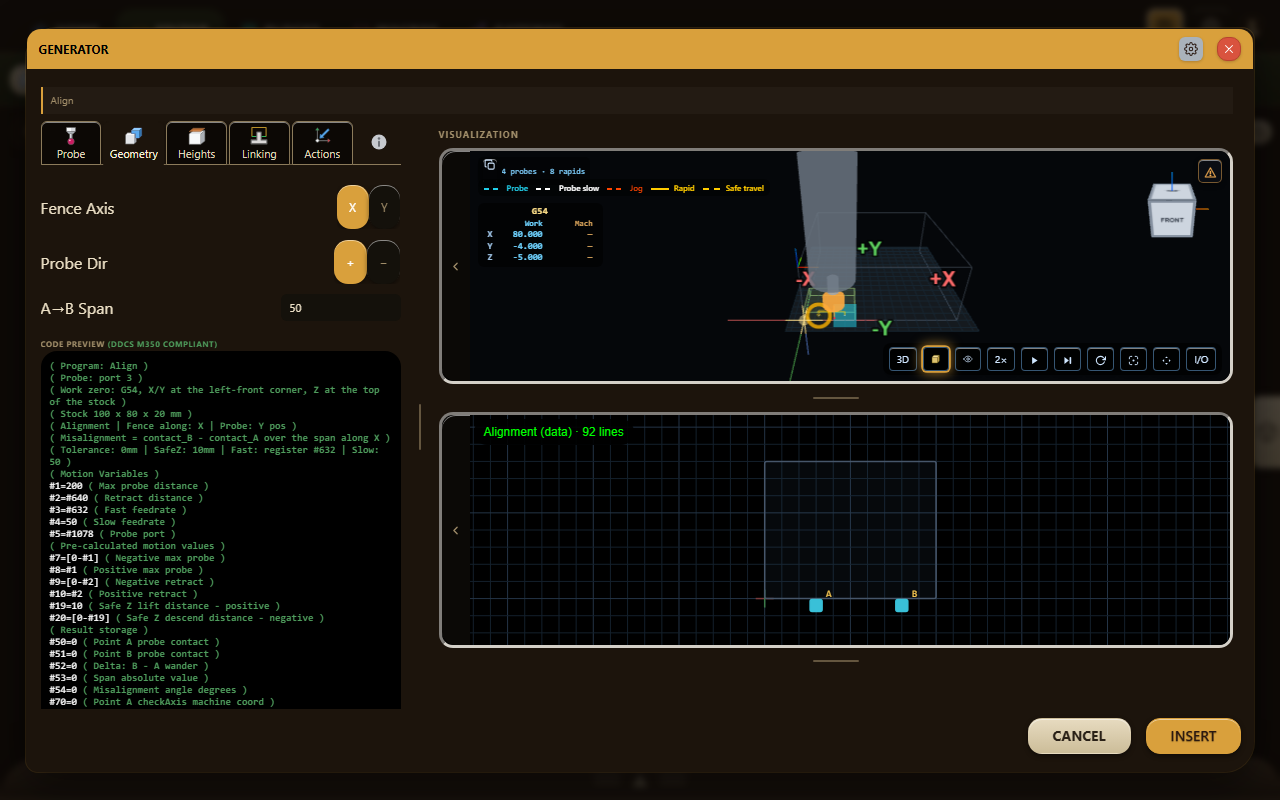Collapse the visualization panel left chevron

point(456,266)
